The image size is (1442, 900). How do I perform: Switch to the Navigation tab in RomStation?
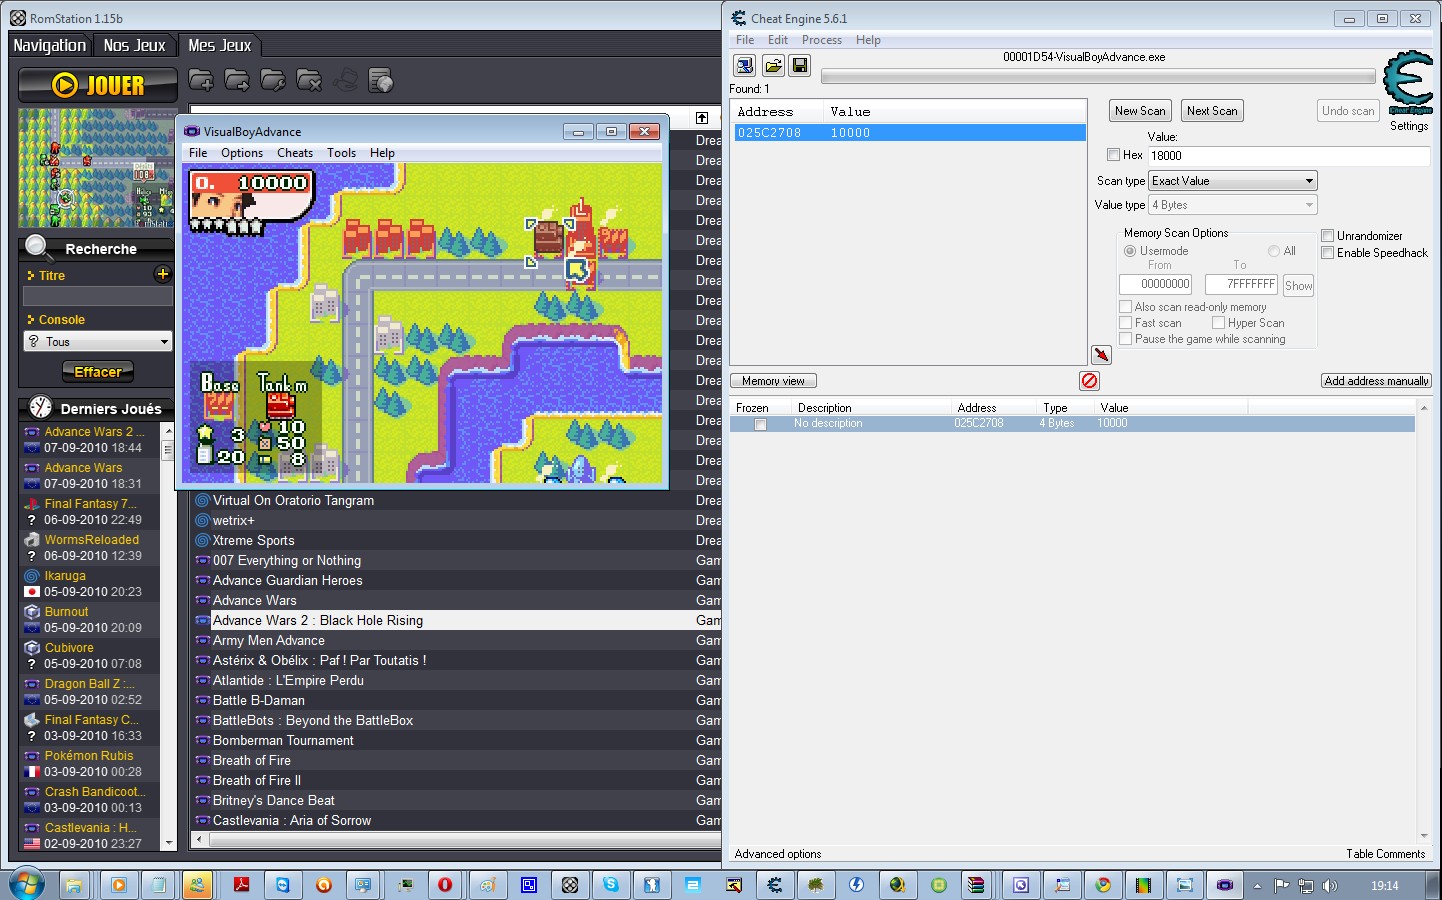coord(49,45)
